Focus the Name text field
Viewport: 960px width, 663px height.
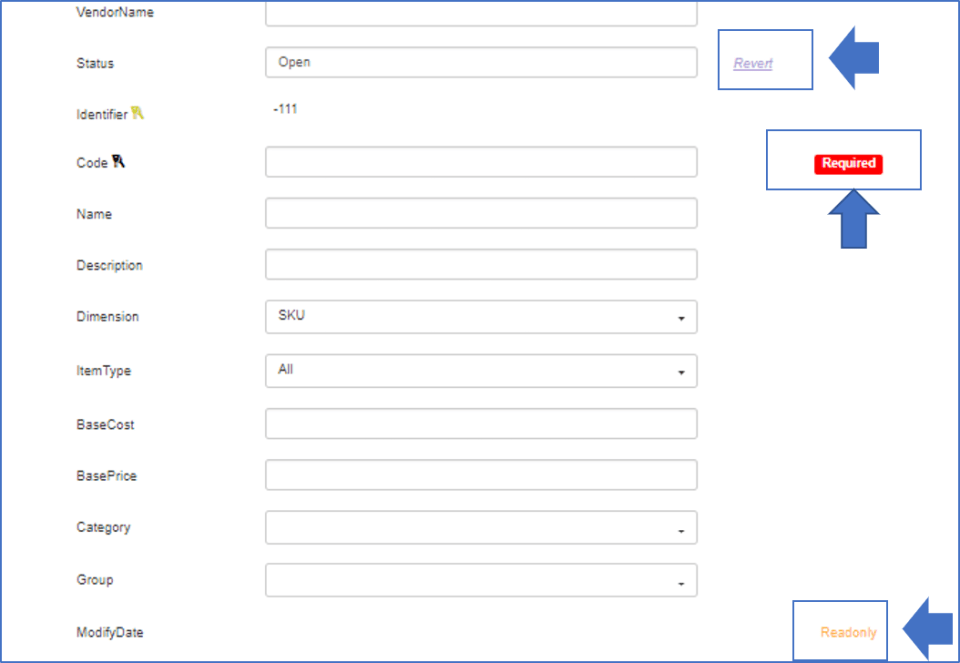point(481,214)
